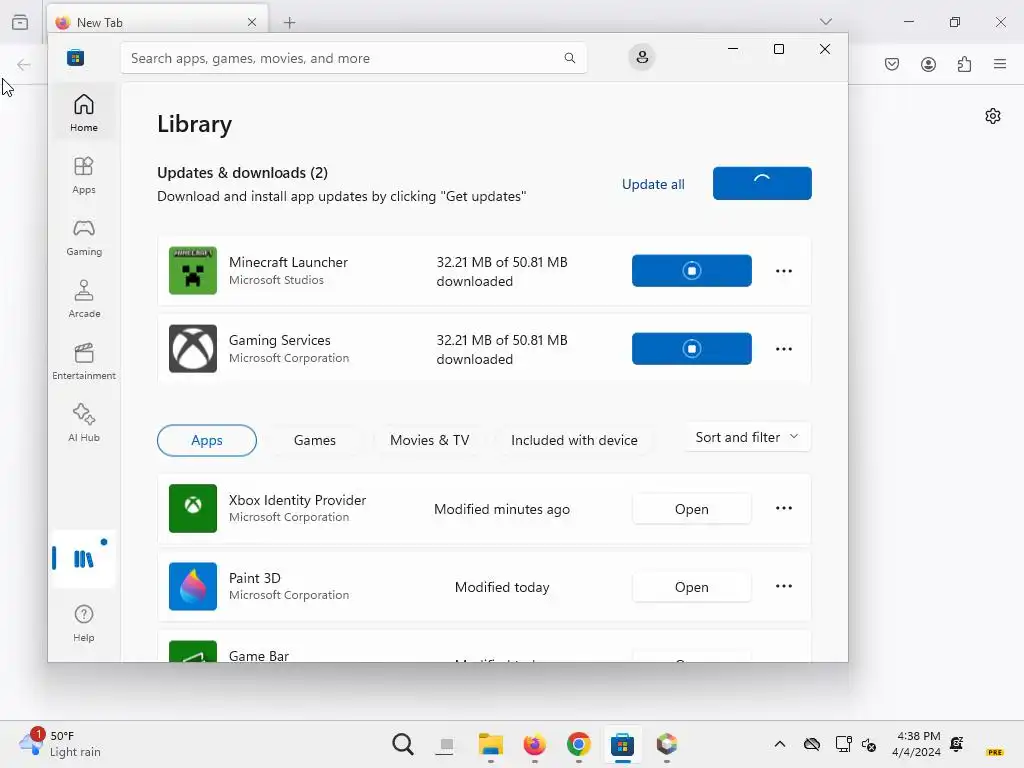Open Firefox account icon
Image resolution: width=1024 pixels, height=768 pixels.
928,64
